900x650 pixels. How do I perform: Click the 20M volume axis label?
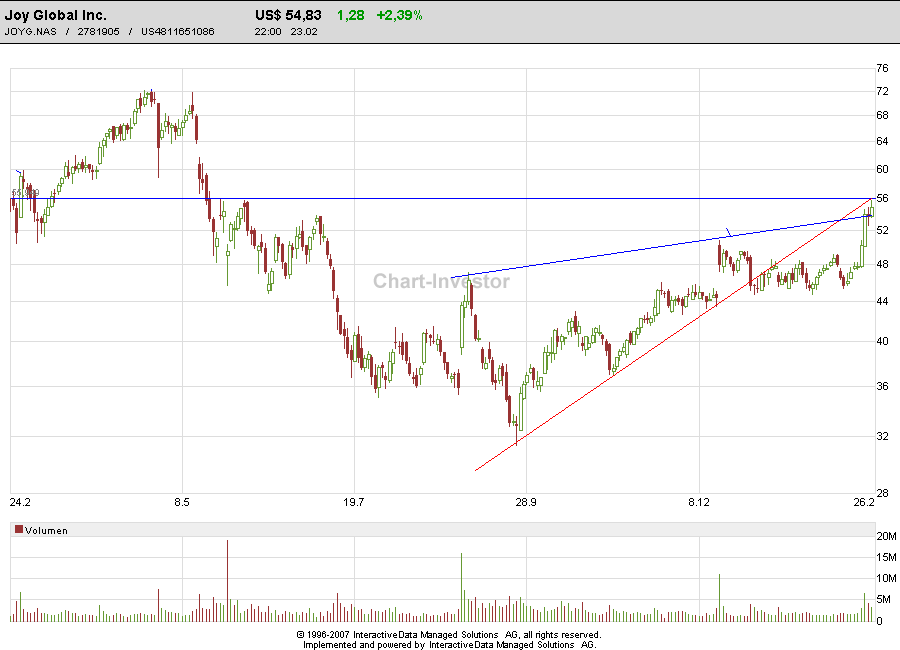pyautogui.click(x=884, y=537)
